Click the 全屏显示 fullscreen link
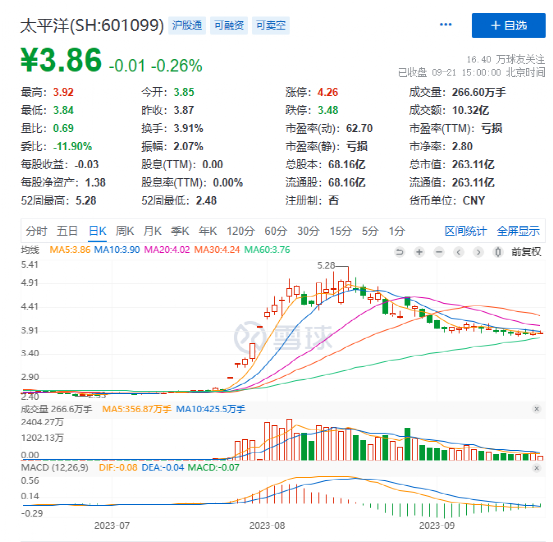This screenshot has width=553, height=542. [518, 231]
